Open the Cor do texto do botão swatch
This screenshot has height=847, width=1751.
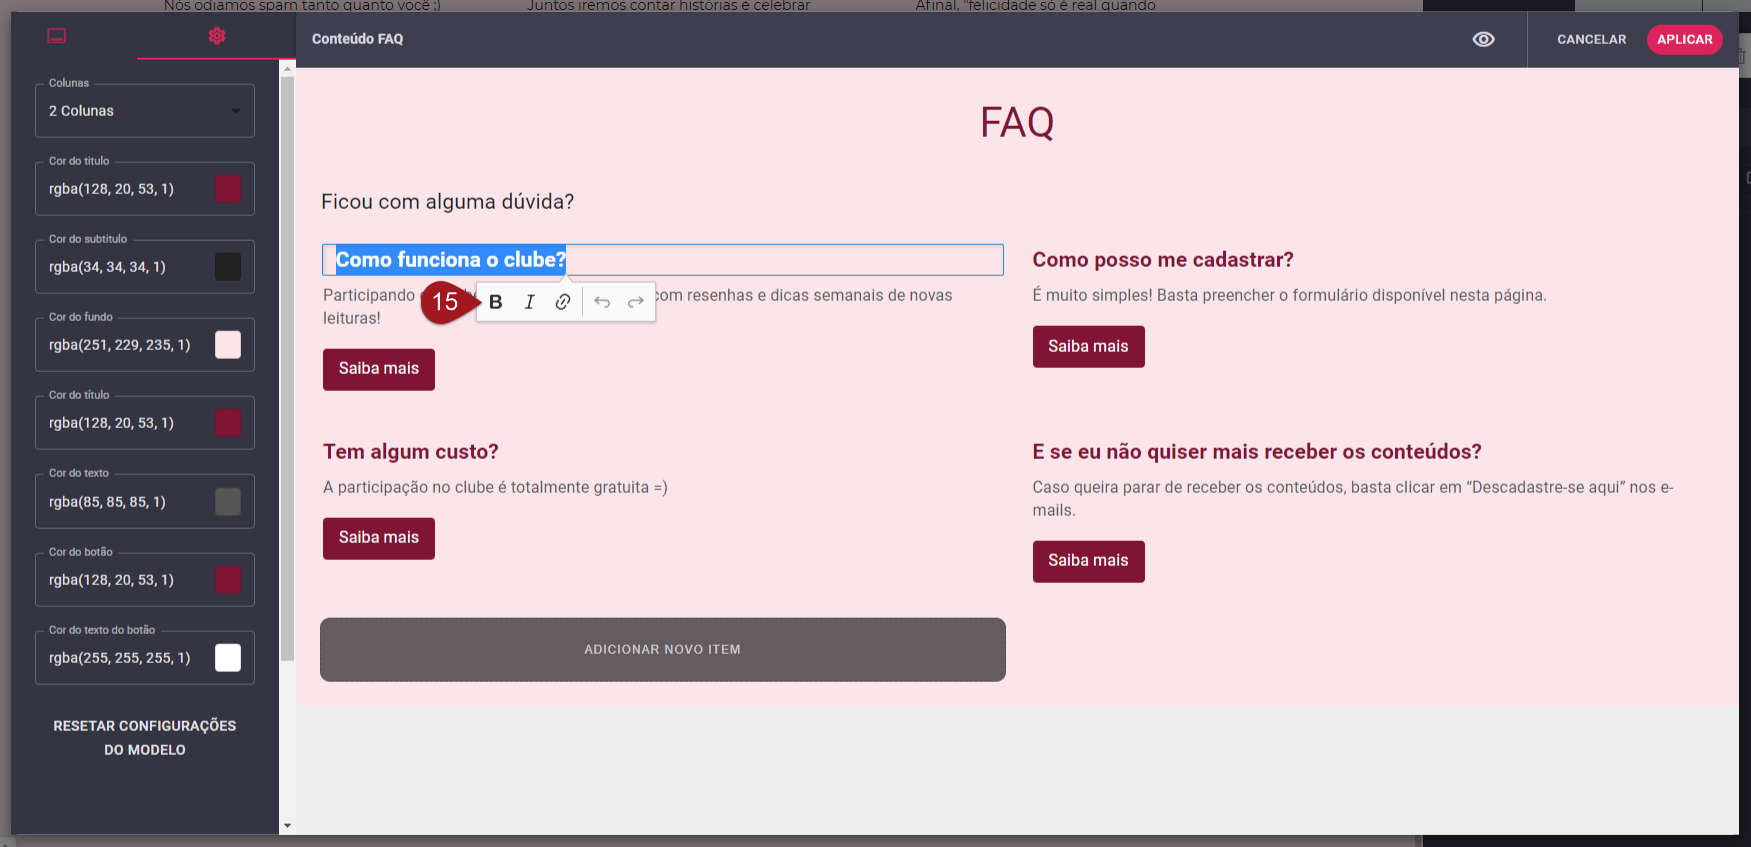click(x=228, y=658)
